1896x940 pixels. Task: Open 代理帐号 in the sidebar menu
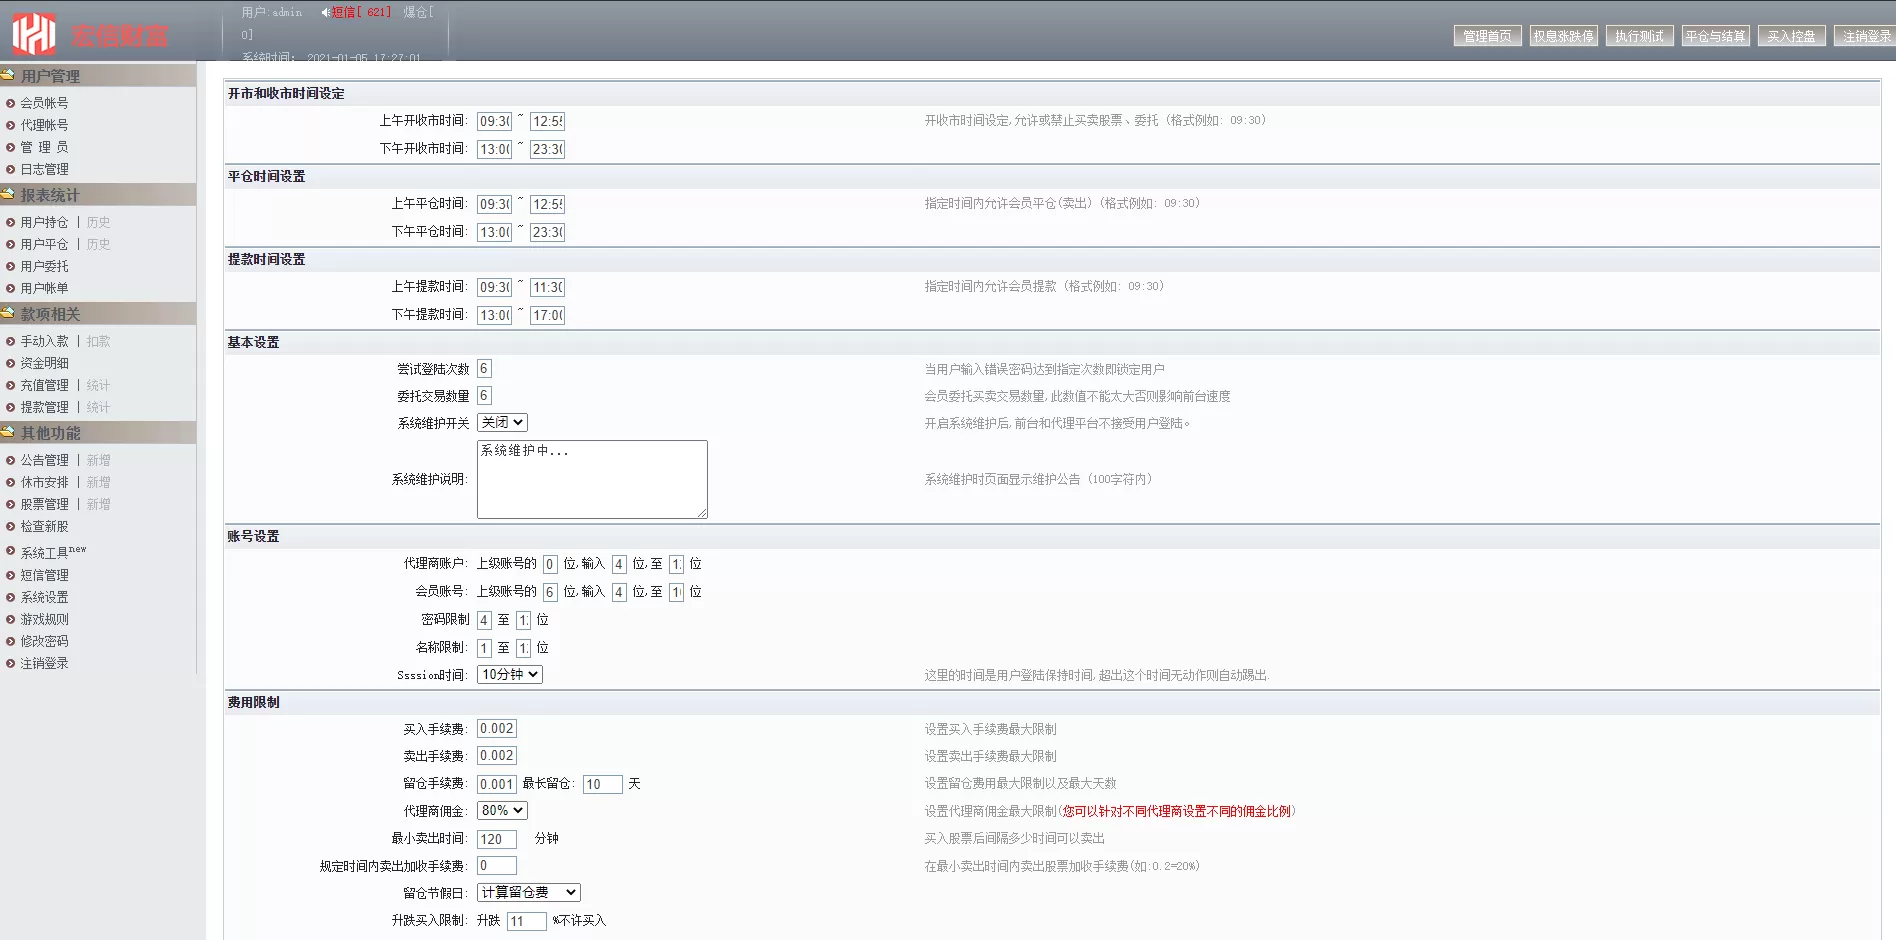pos(45,125)
